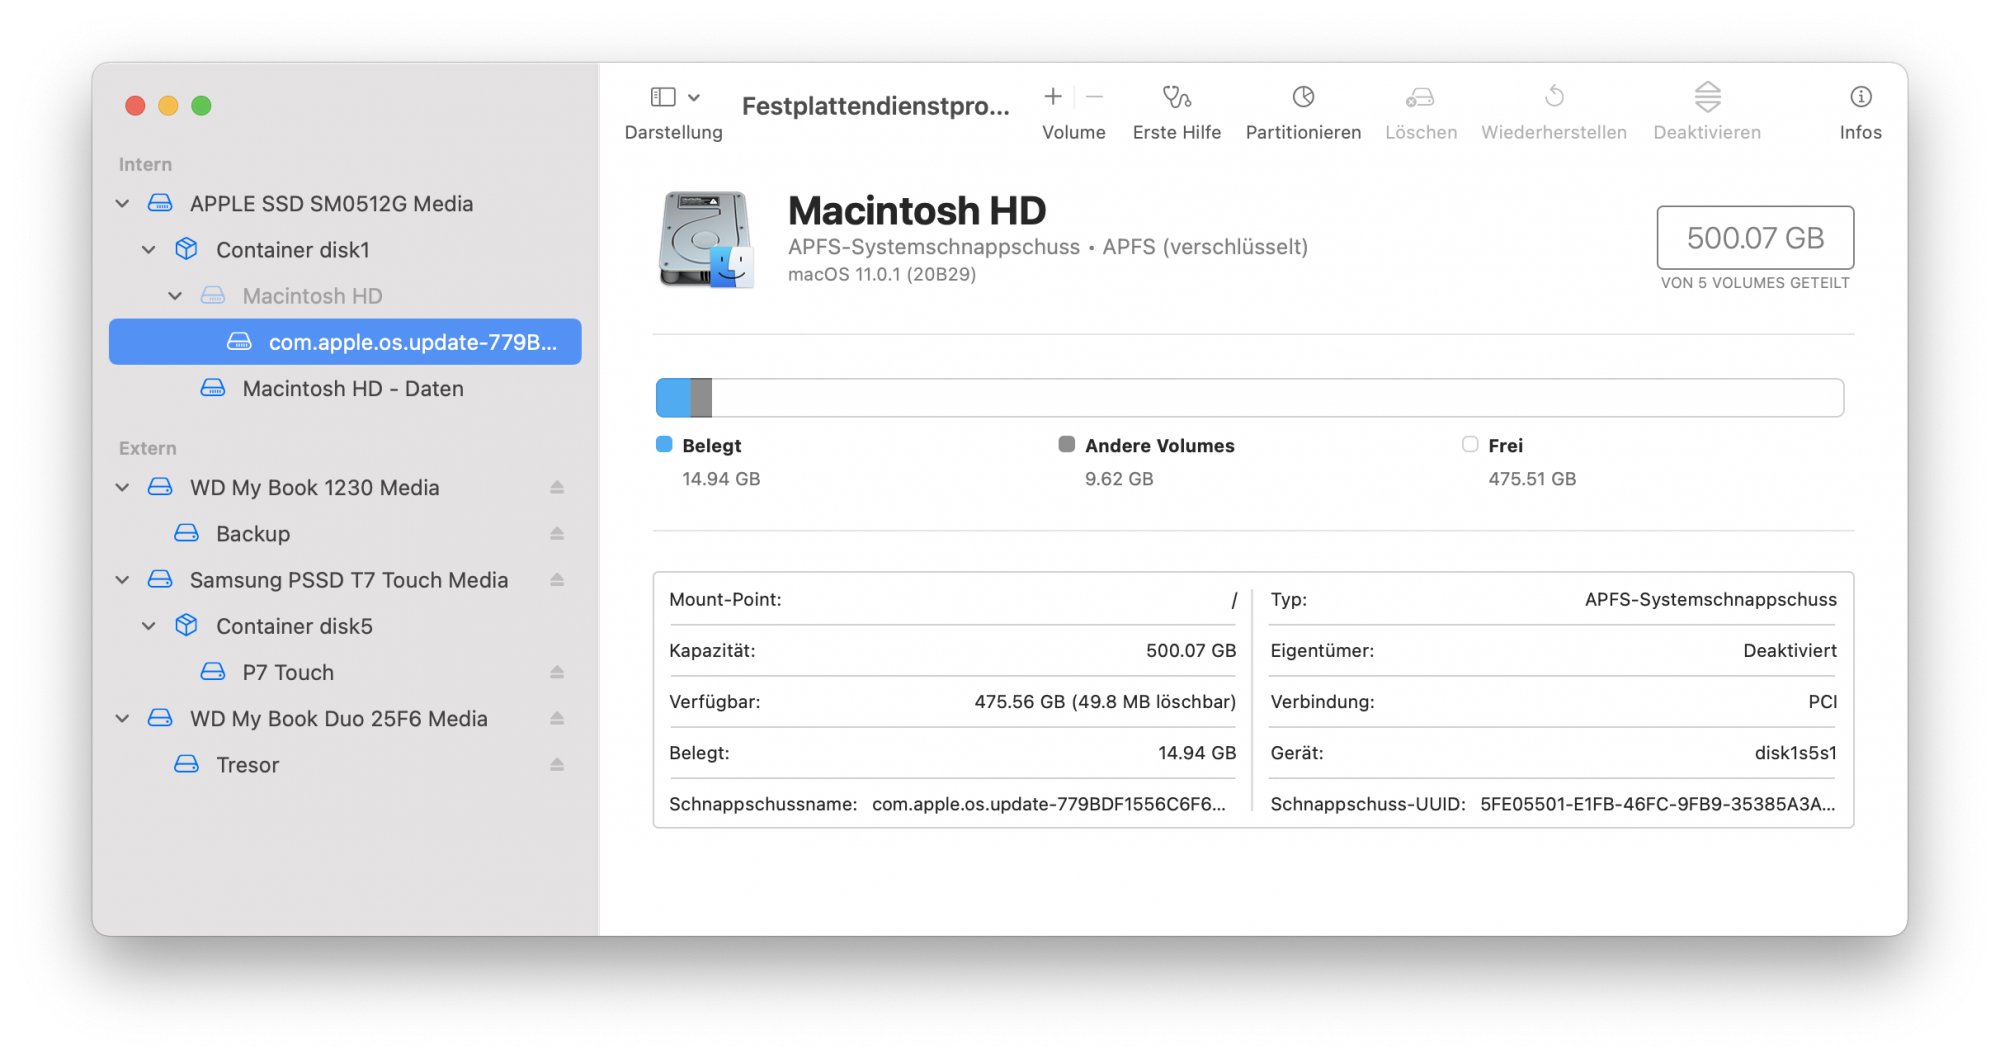Click the blue Belegt usage segment
Viewport: 2000px width, 1058px height.
pos(673,398)
